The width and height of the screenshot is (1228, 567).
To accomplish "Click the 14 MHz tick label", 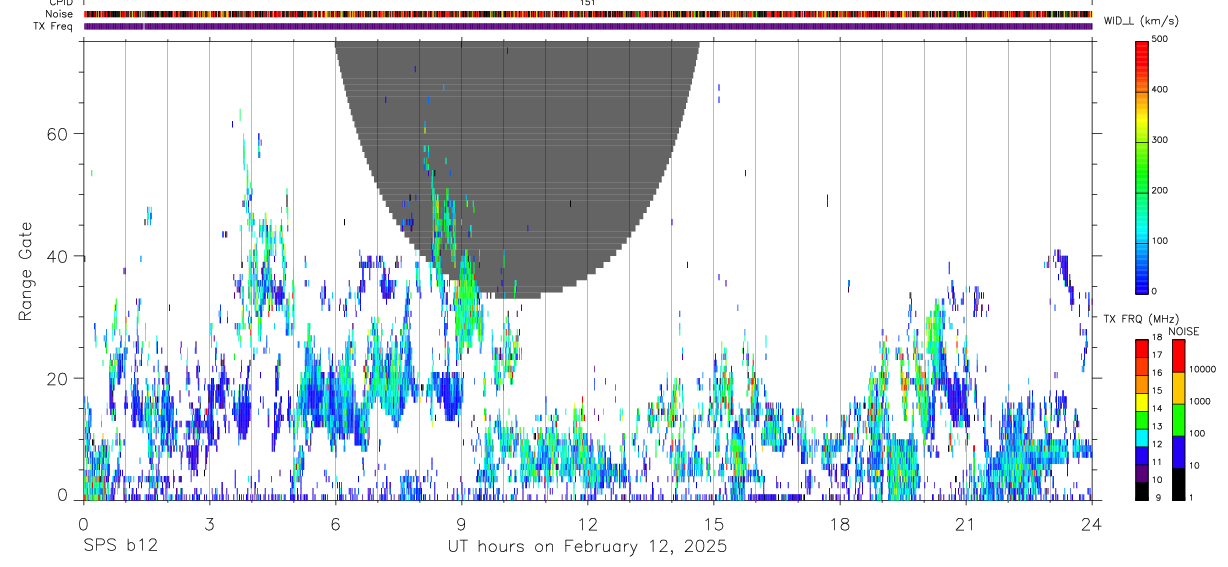I will (x=1157, y=408).
